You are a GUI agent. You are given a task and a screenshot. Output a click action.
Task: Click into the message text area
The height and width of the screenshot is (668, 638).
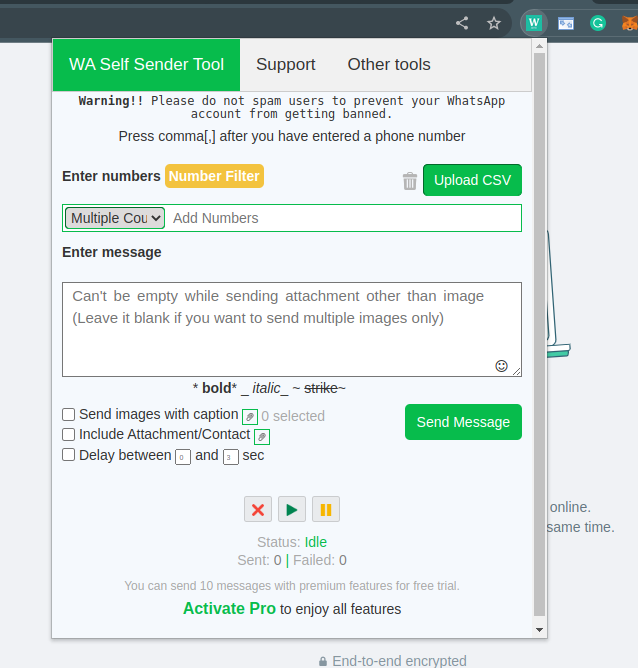pyautogui.click(x=292, y=329)
